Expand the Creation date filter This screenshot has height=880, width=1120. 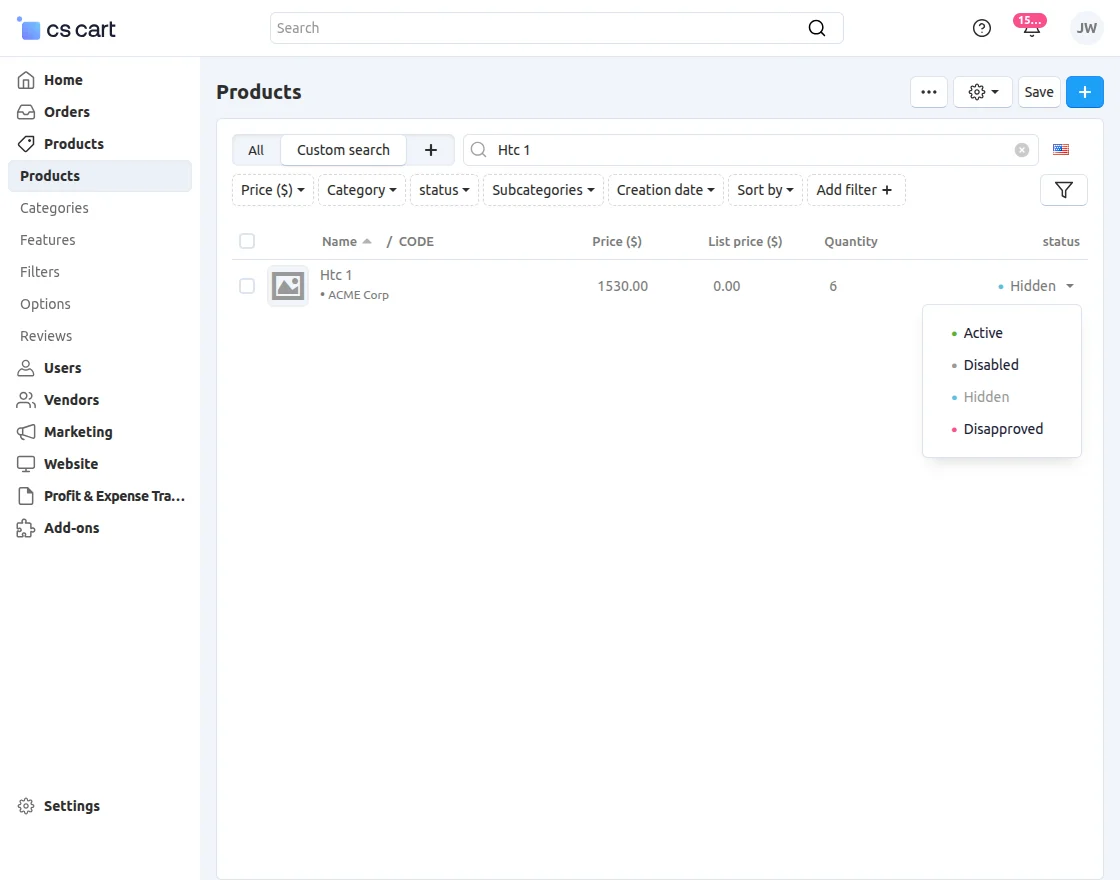[665, 189]
